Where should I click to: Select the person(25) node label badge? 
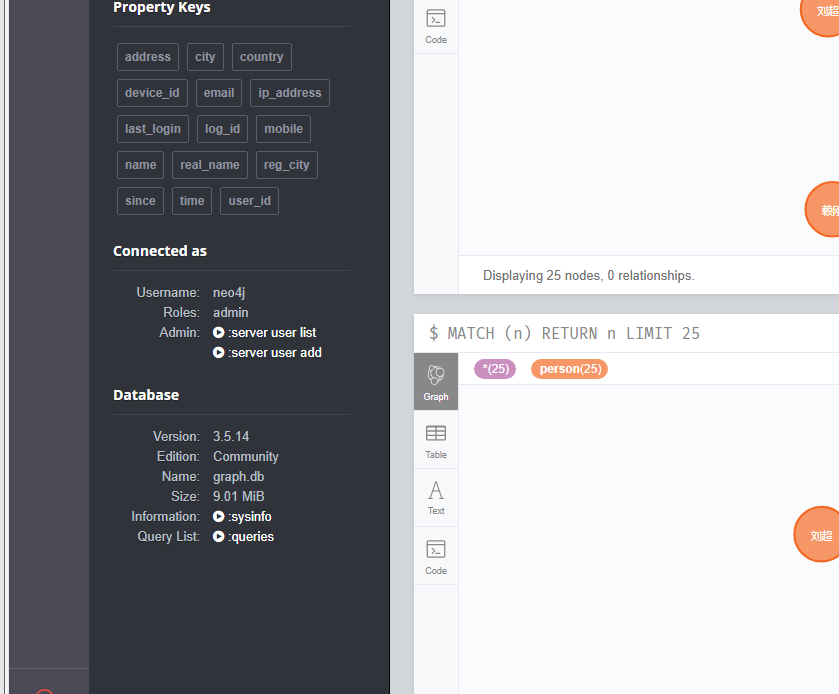(x=569, y=369)
